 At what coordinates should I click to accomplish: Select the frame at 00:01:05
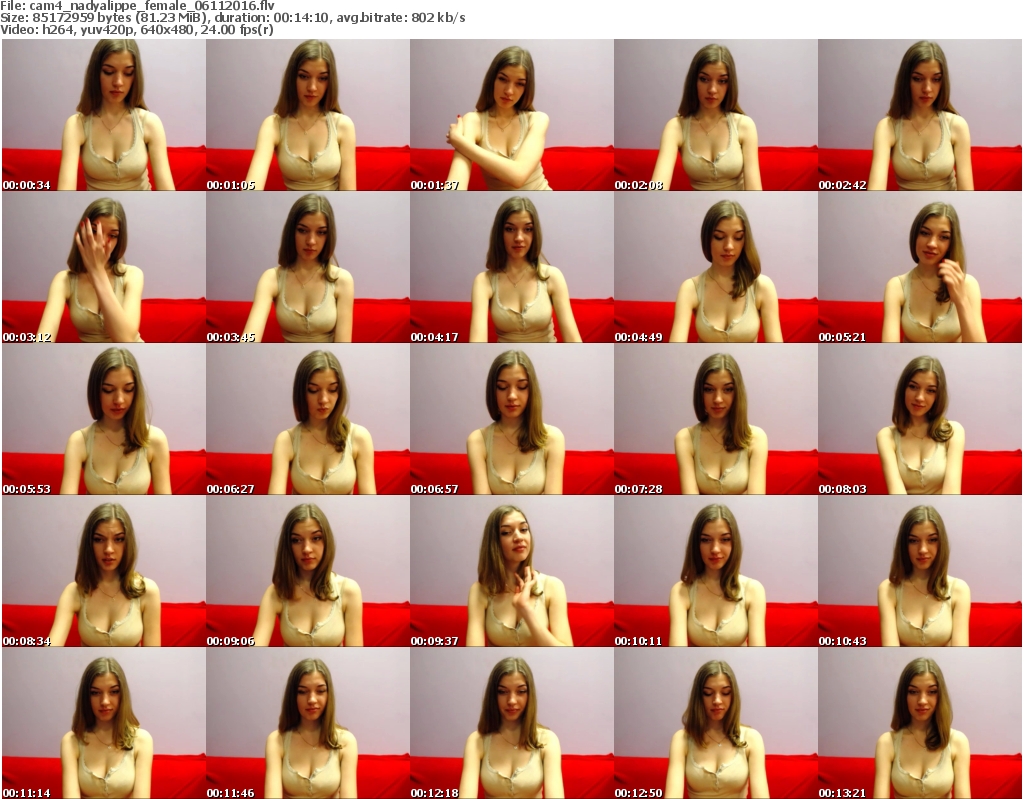(307, 114)
